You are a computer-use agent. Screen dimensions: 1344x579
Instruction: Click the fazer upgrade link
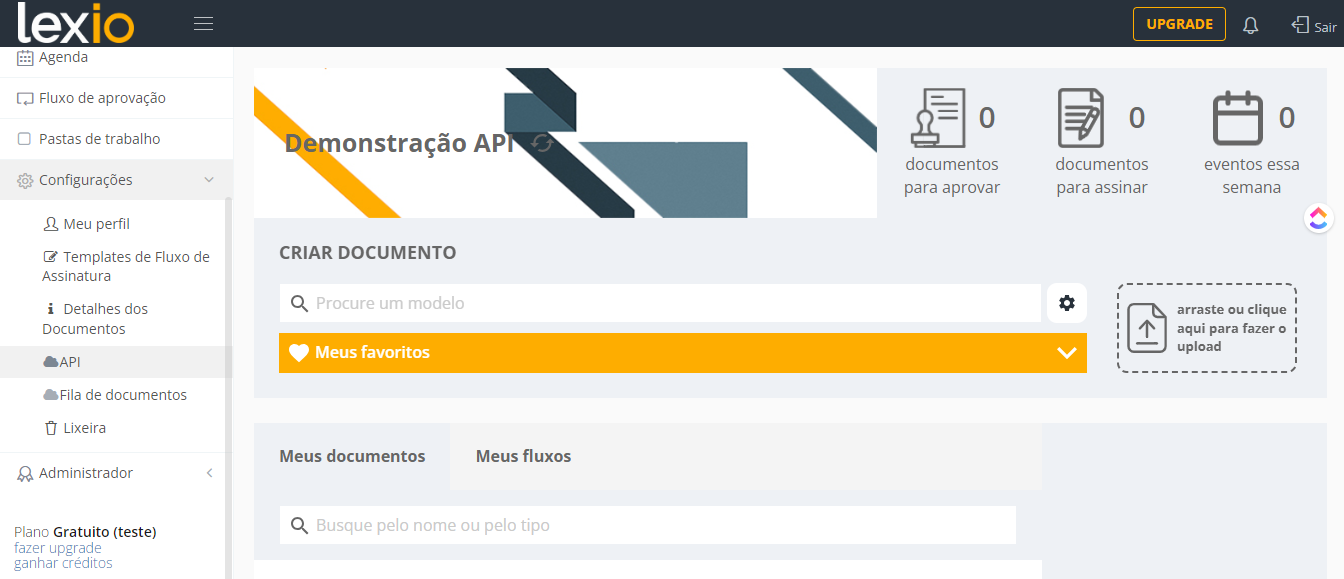[x=58, y=548]
